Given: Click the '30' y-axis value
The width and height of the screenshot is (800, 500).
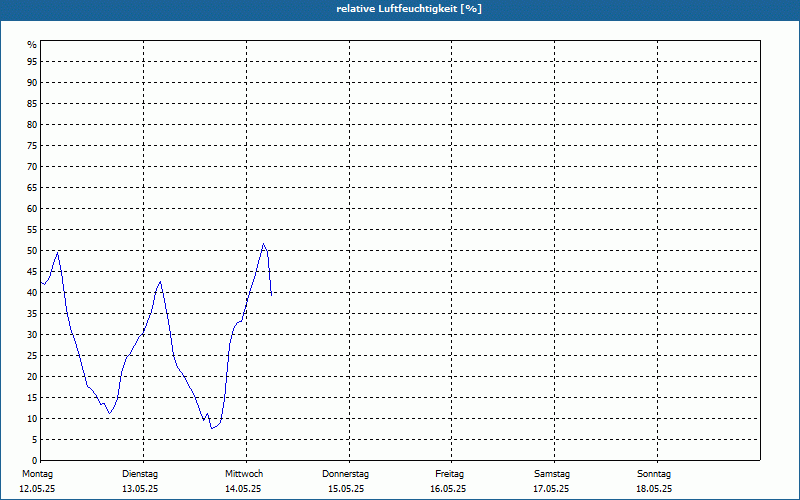Looking at the screenshot, I should 32,335.
